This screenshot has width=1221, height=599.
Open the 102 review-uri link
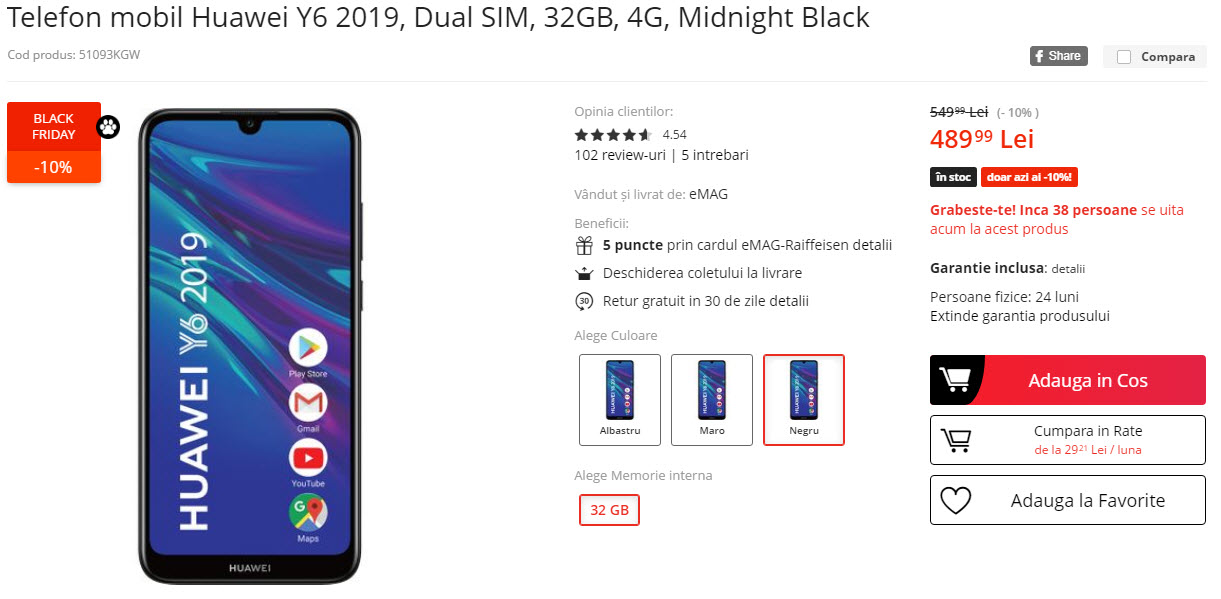pyautogui.click(x=620, y=155)
